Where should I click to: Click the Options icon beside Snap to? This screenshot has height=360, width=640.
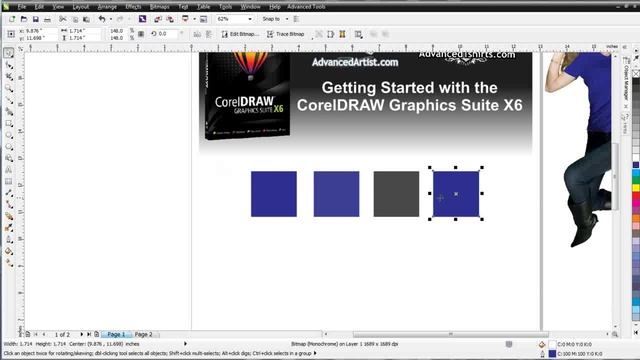coord(296,19)
